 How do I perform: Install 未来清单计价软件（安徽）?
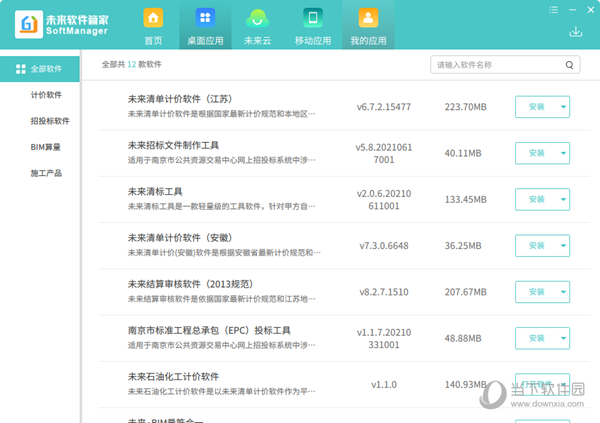coord(536,246)
